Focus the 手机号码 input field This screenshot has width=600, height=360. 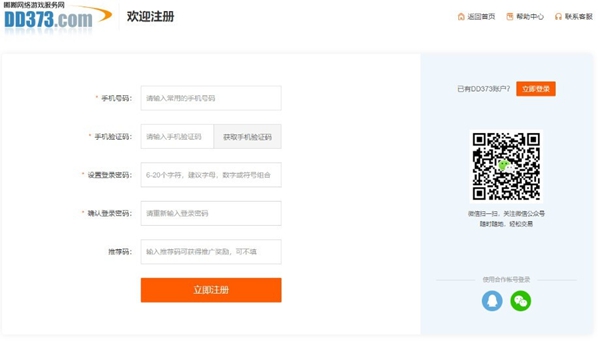coord(211,98)
